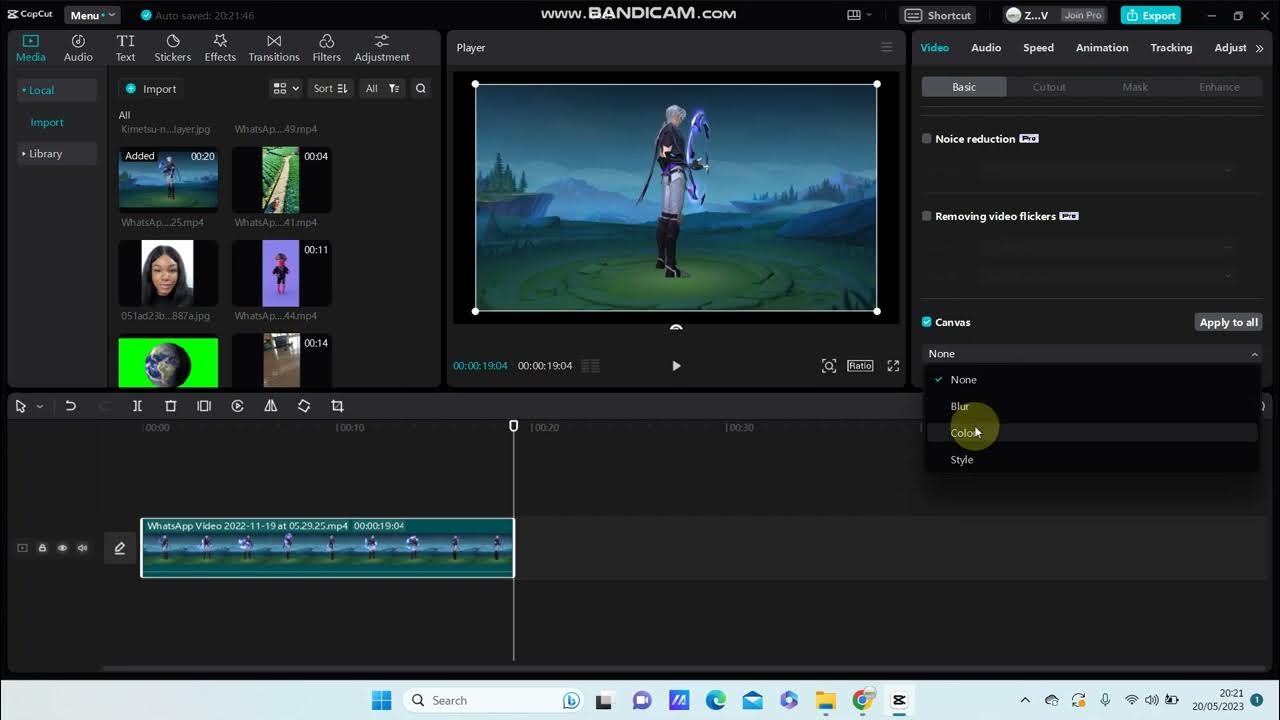Hide the video track with eye icon
Viewport: 1280px width, 720px height.
tap(62, 548)
